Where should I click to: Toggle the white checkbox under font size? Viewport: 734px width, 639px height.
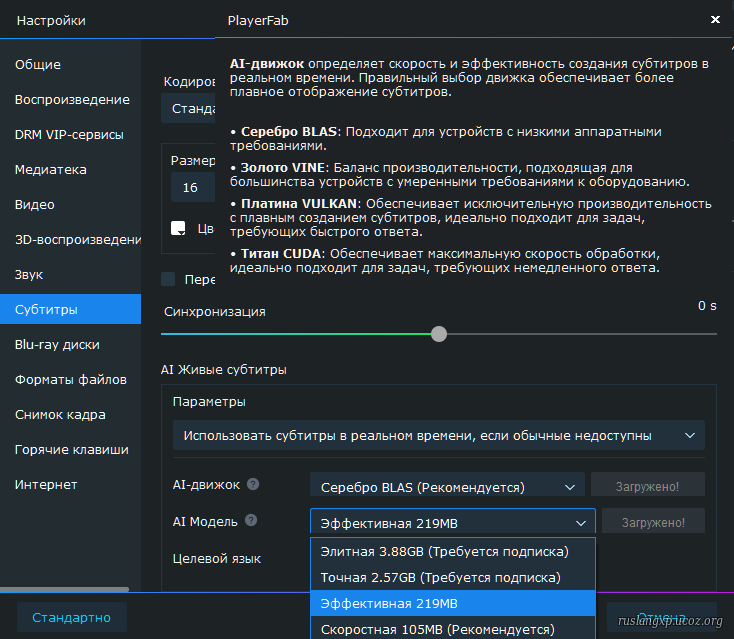[178, 228]
